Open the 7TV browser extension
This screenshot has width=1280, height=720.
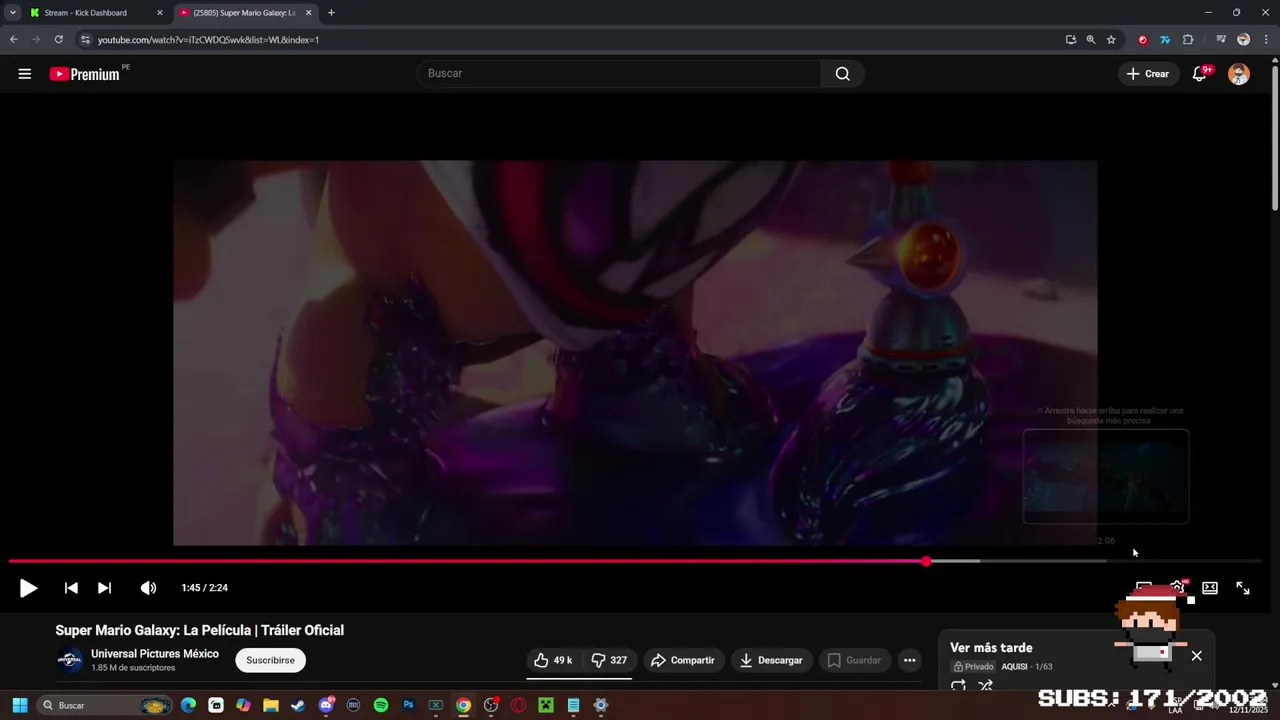[1165, 40]
